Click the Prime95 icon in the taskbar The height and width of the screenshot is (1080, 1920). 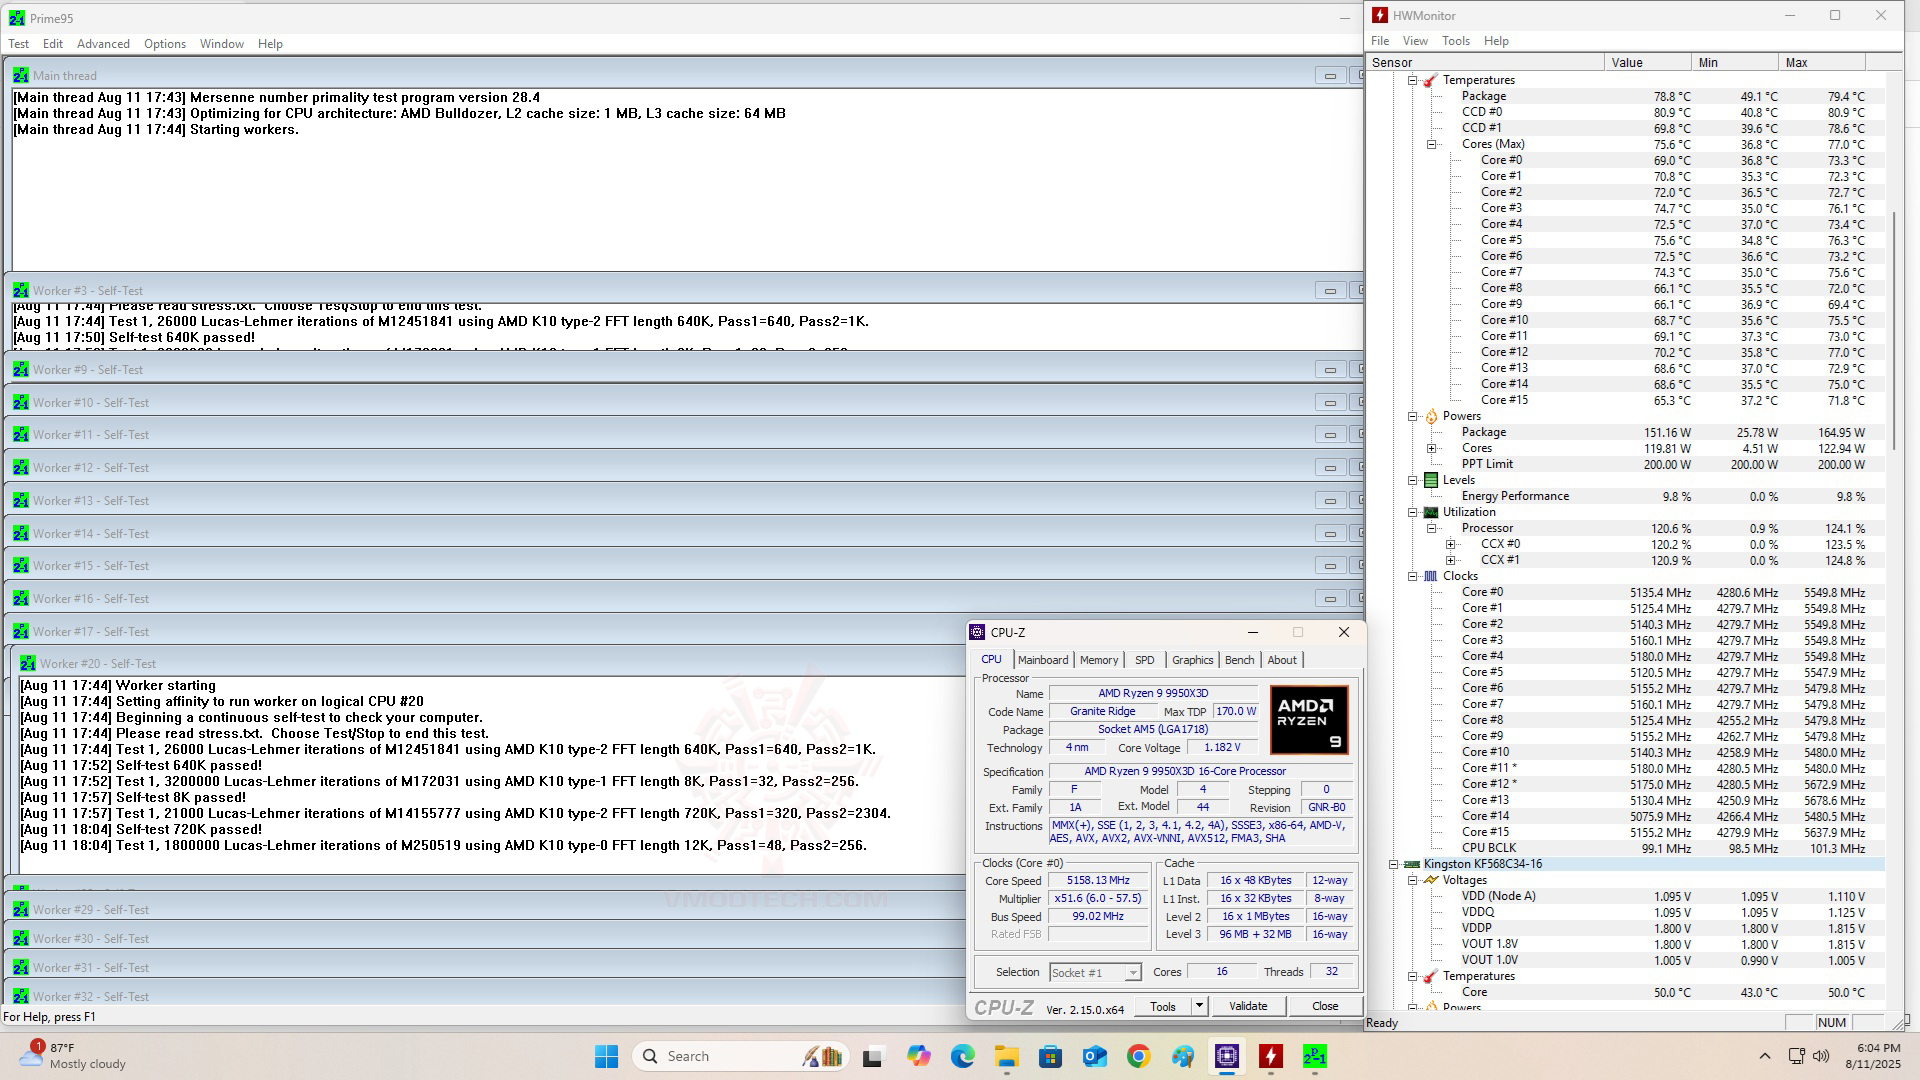[x=1314, y=1056]
